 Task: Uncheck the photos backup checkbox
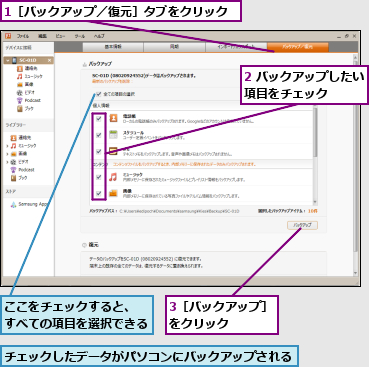click(99, 193)
